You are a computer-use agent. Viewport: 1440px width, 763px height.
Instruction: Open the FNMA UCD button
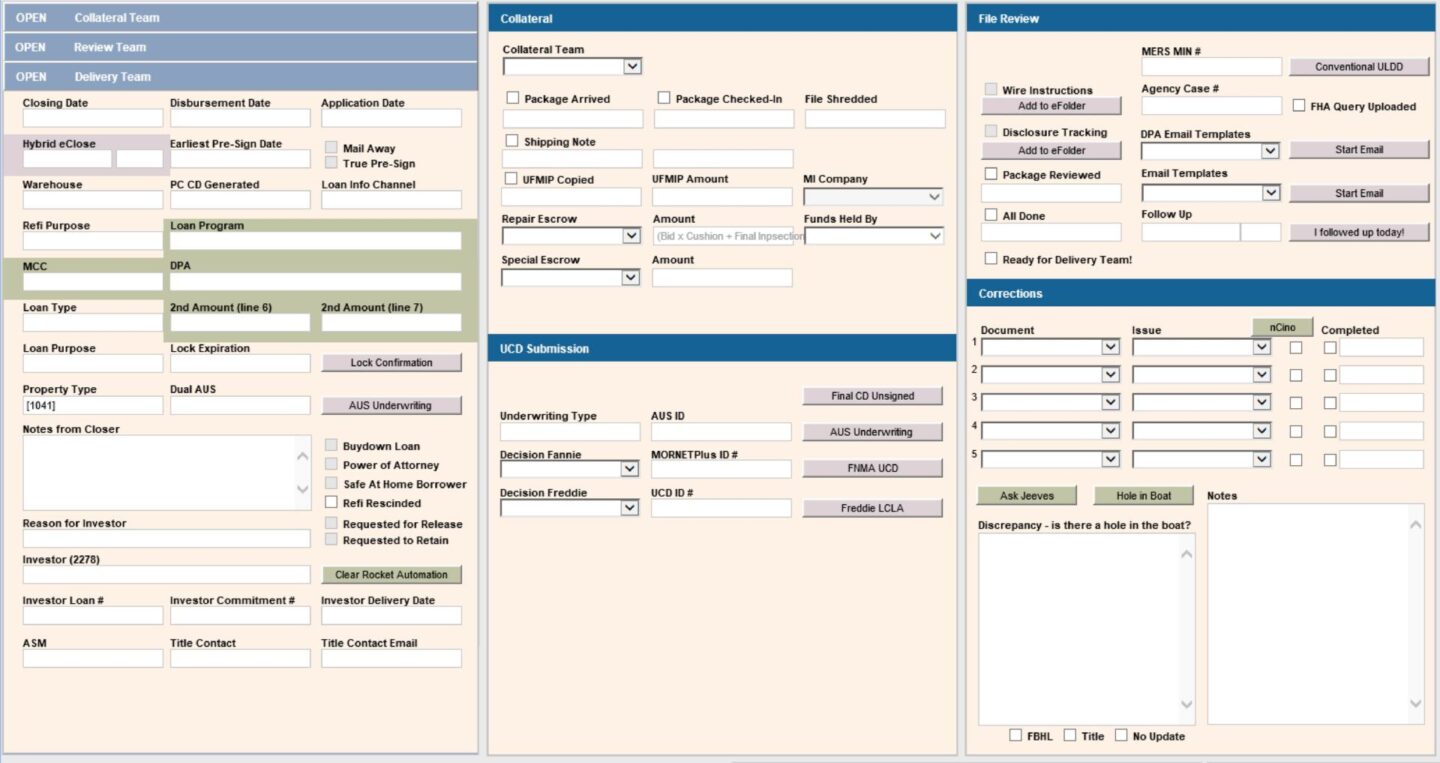pyautogui.click(x=872, y=469)
